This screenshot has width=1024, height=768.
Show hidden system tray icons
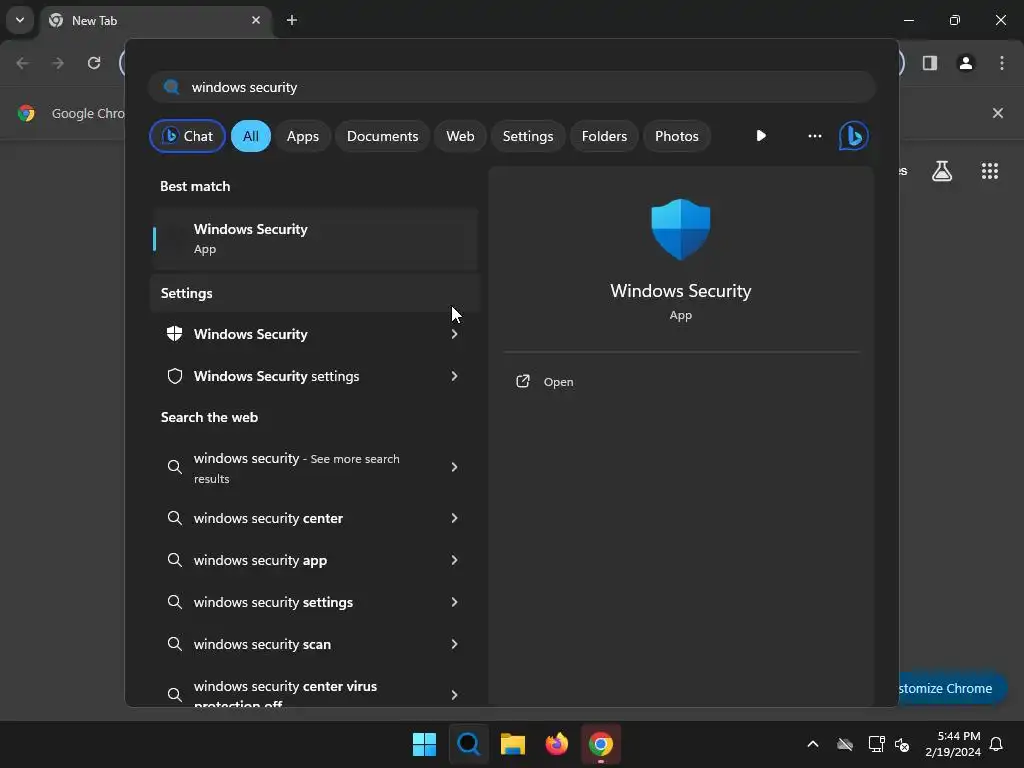tap(812, 744)
